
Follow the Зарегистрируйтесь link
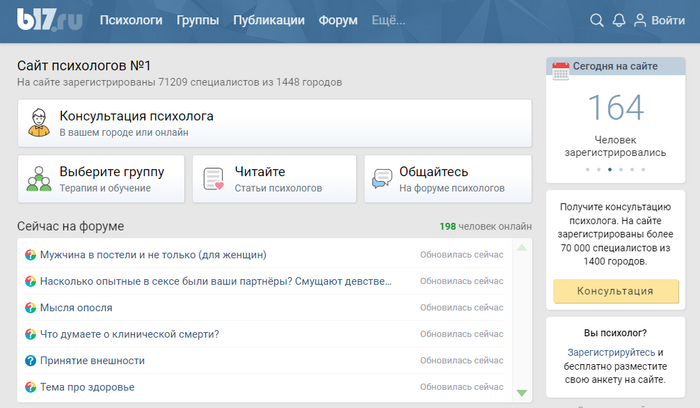tap(612, 352)
